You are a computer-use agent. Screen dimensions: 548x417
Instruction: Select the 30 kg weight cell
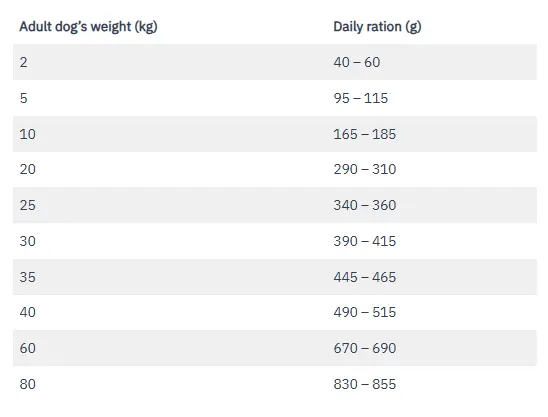point(28,241)
